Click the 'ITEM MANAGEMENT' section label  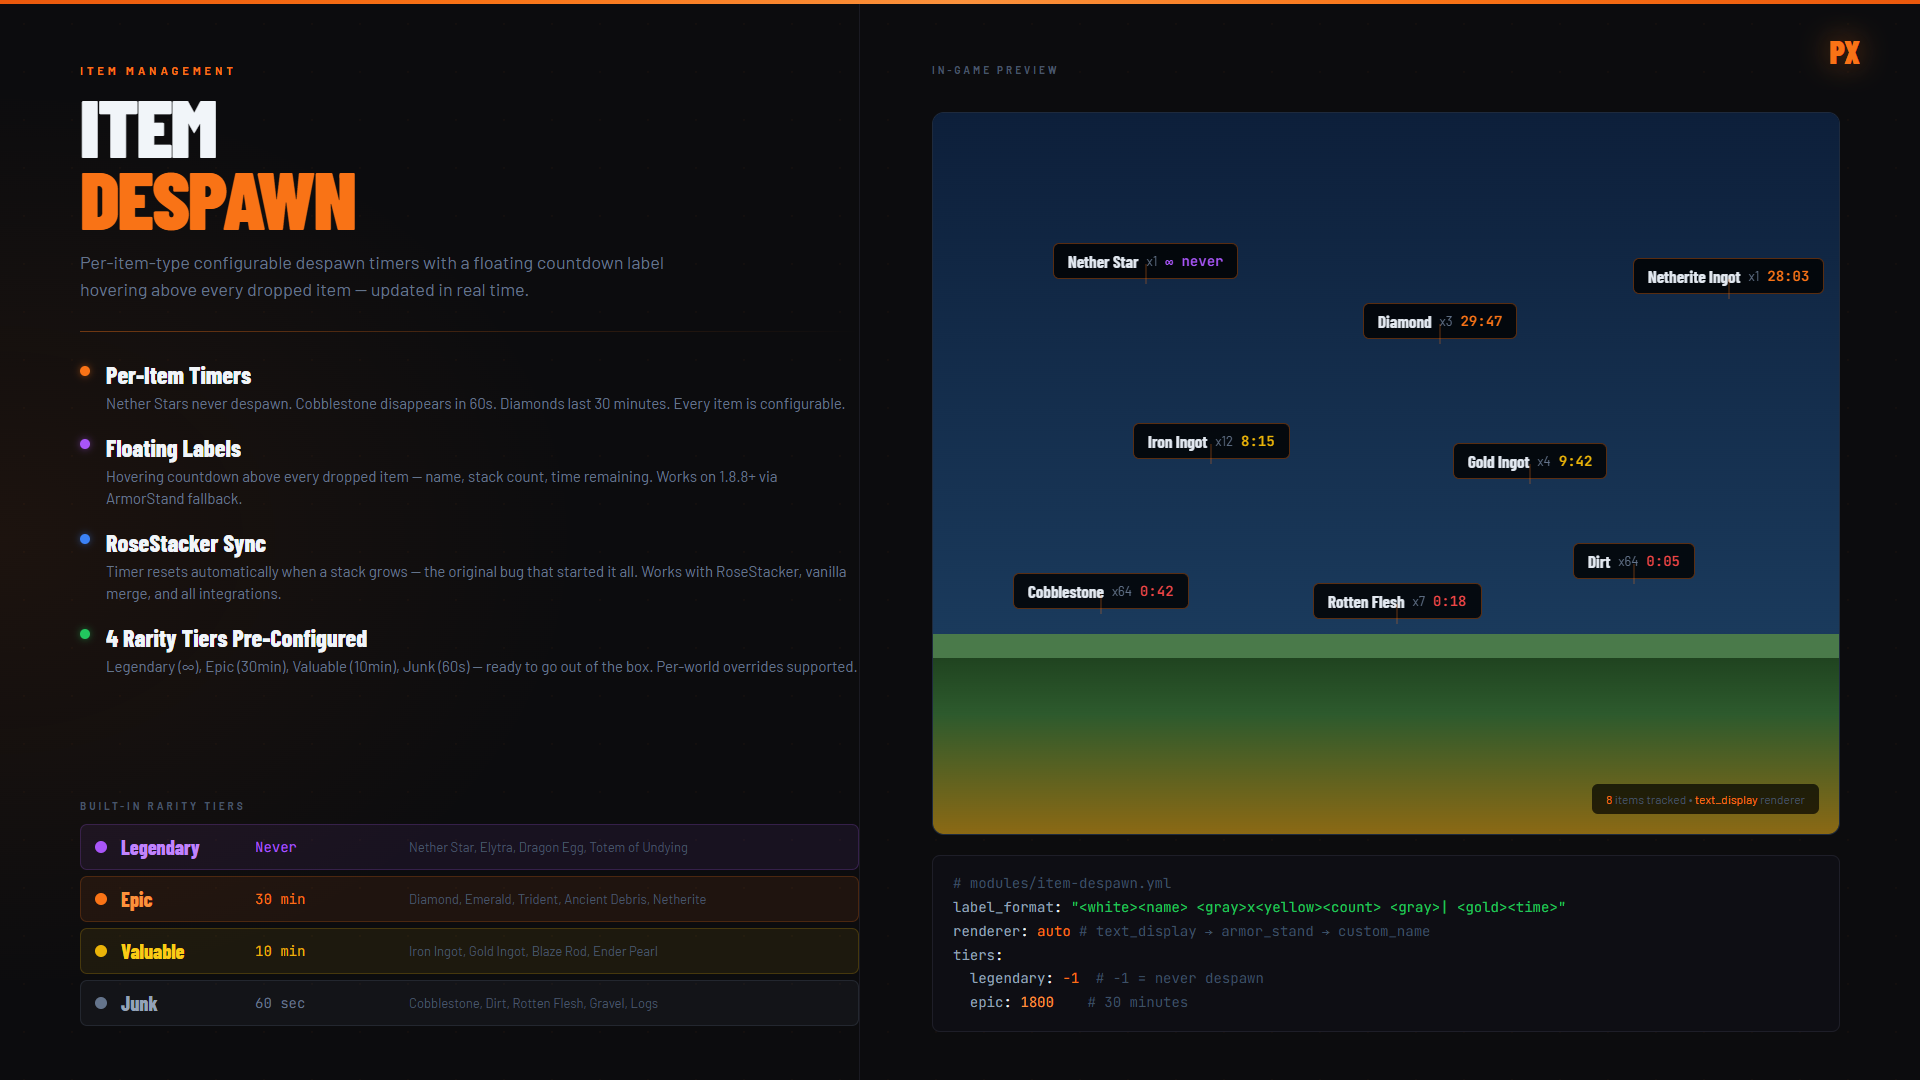(x=157, y=71)
